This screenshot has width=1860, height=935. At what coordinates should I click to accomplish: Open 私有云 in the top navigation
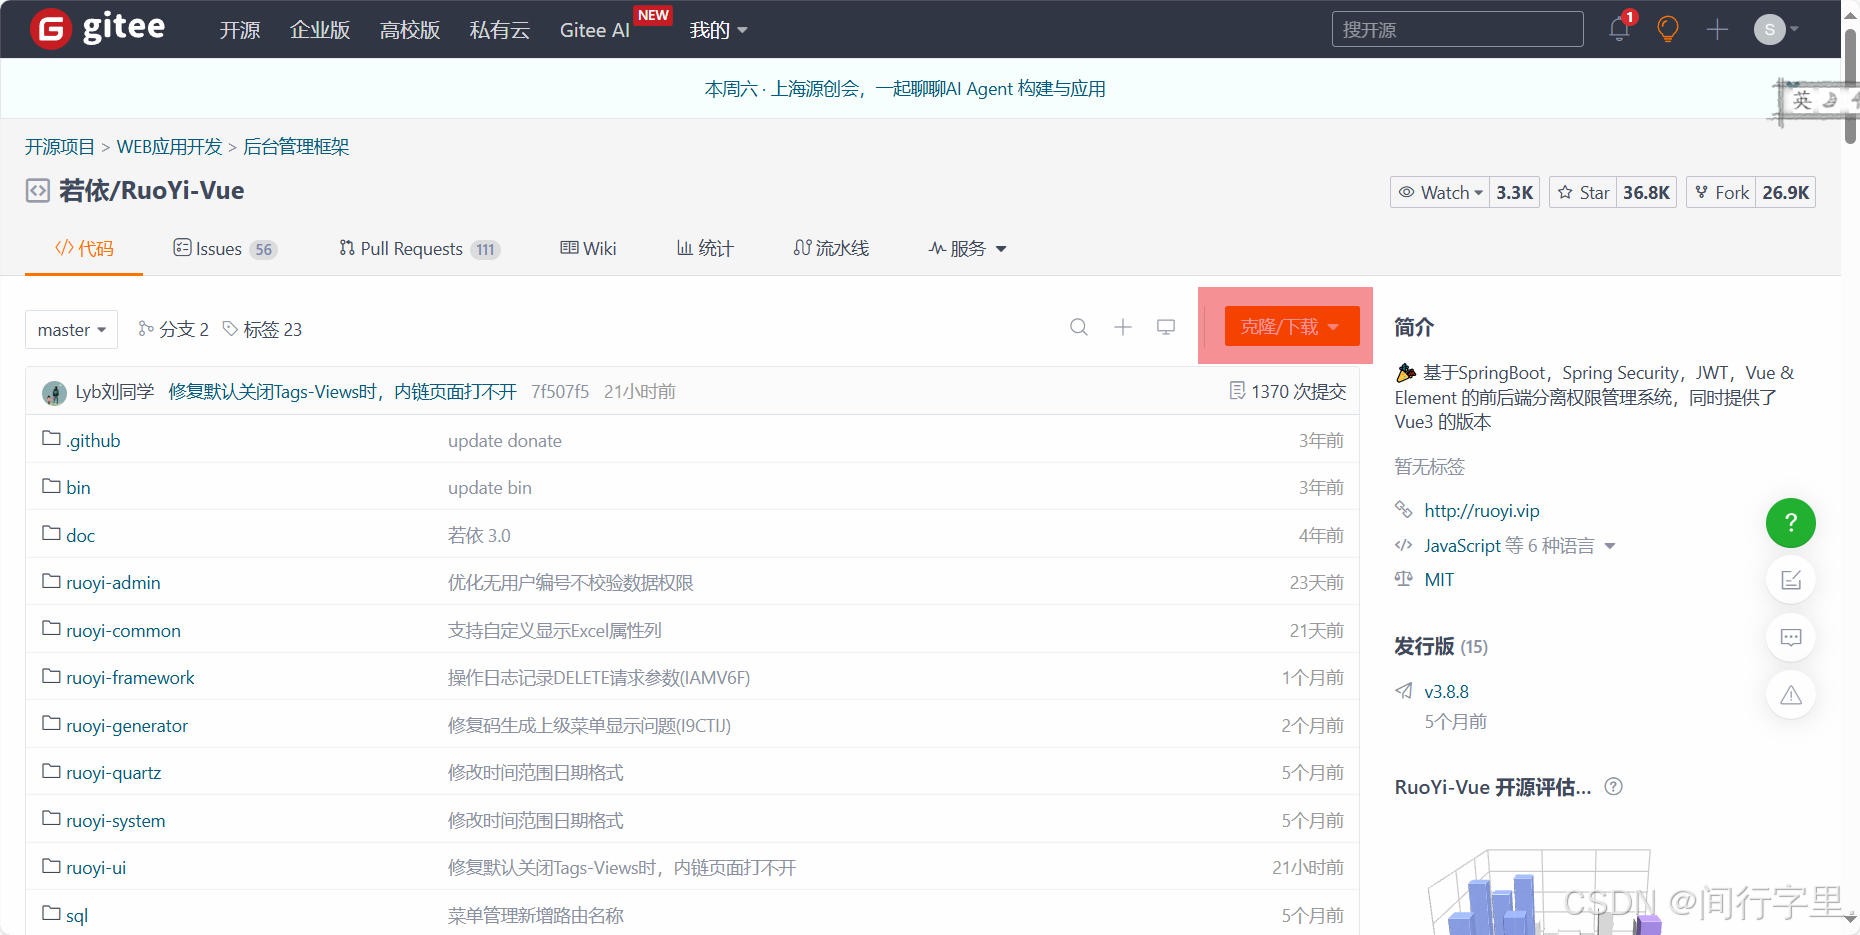pos(500,30)
